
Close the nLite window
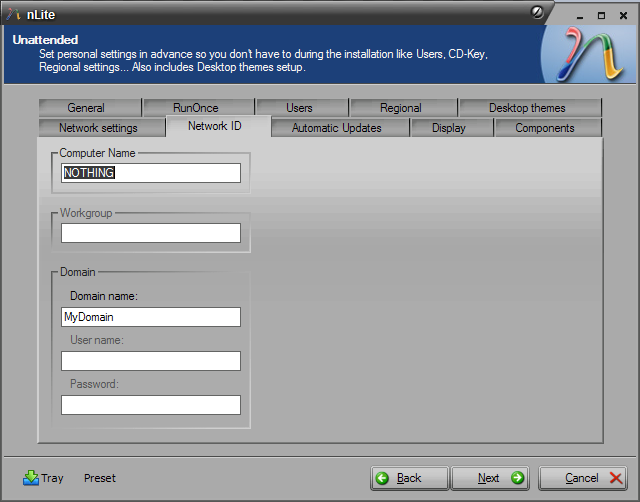623,16
